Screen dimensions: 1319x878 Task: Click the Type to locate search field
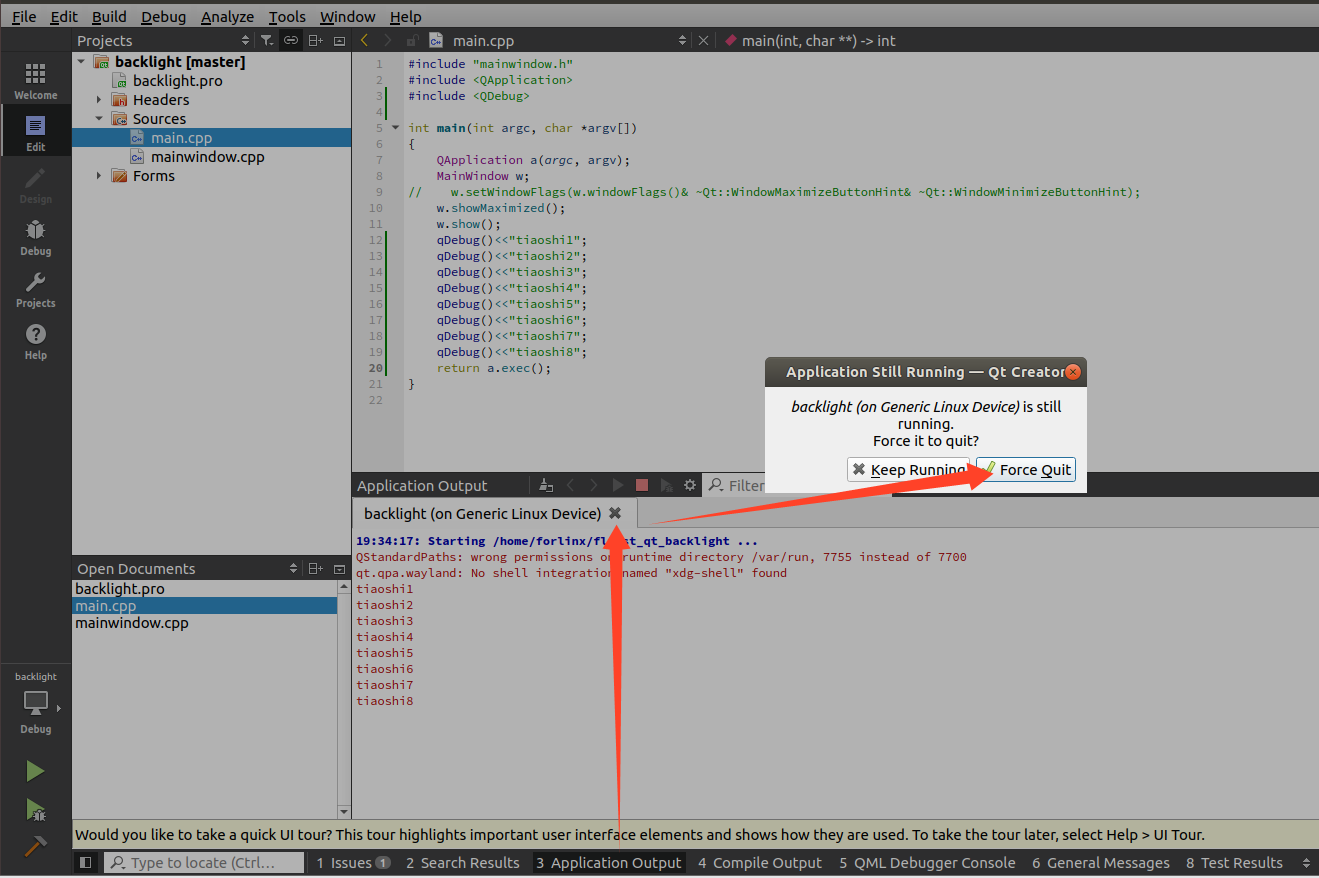tap(205, 863)
